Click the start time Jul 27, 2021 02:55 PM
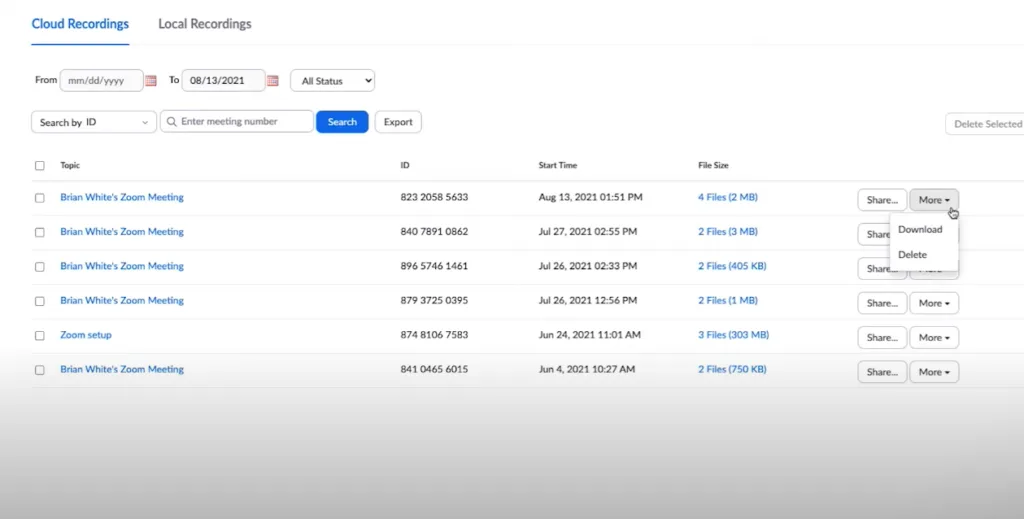1024x519 pixels. [588, 232]
